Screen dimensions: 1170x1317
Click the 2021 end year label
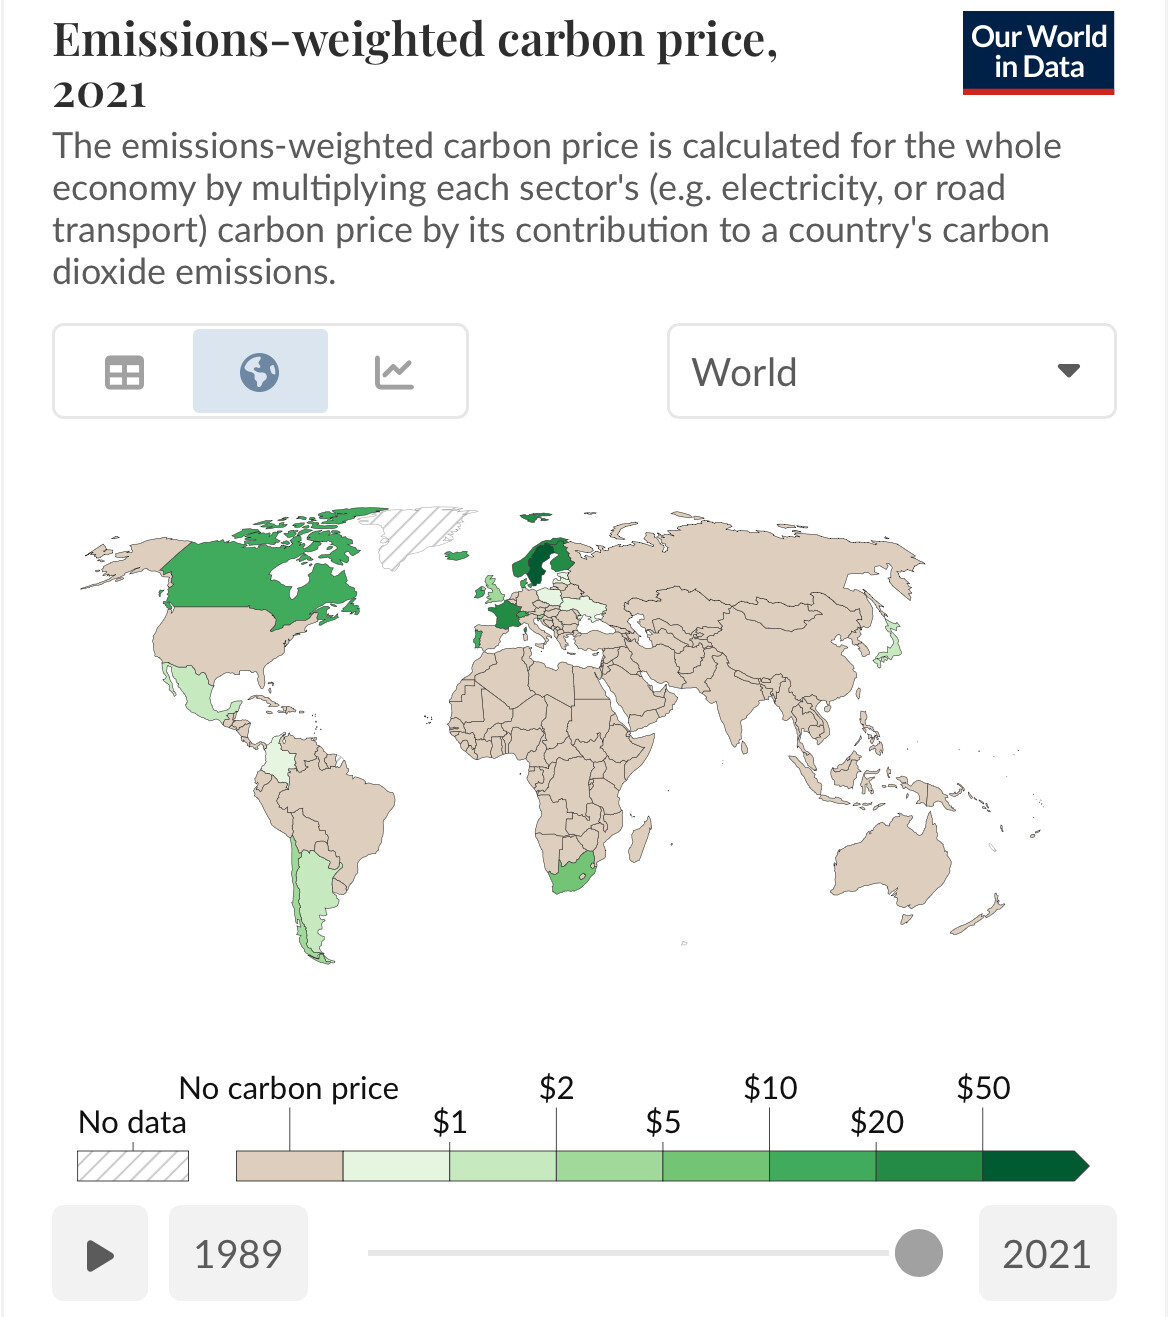coord(1046,1253)
